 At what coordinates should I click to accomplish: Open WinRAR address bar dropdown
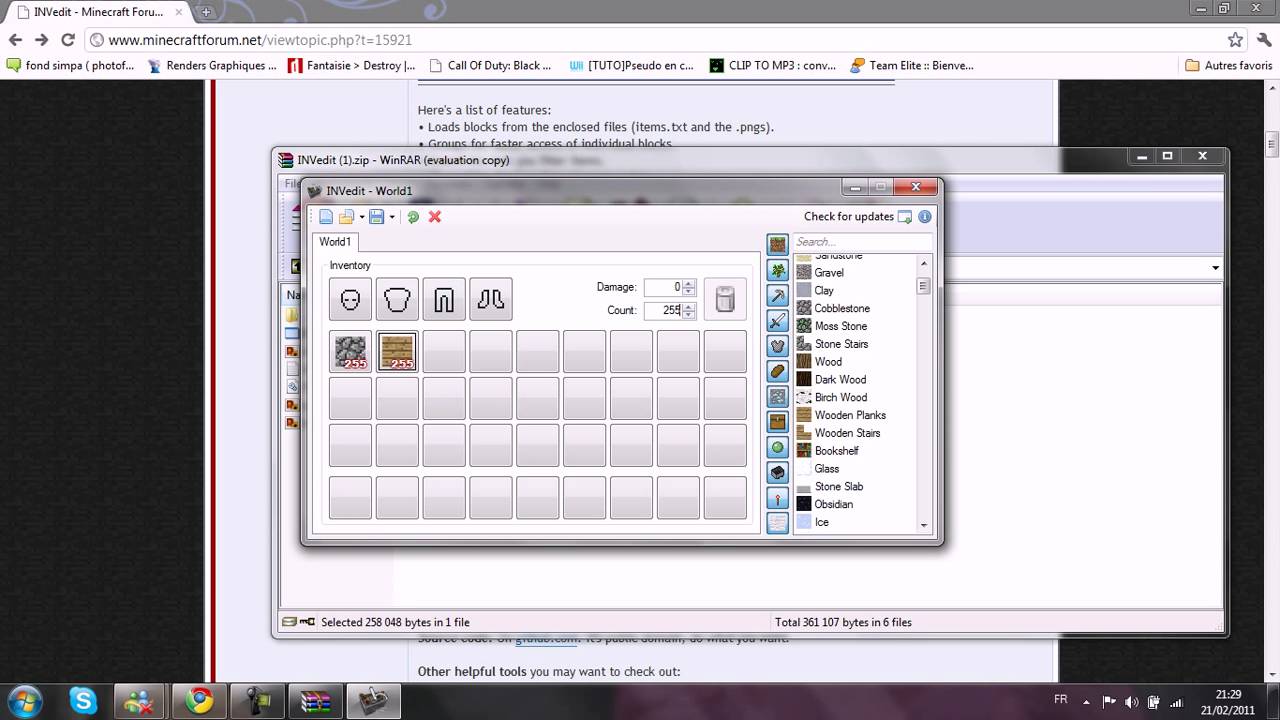[x=1216, y=268]
